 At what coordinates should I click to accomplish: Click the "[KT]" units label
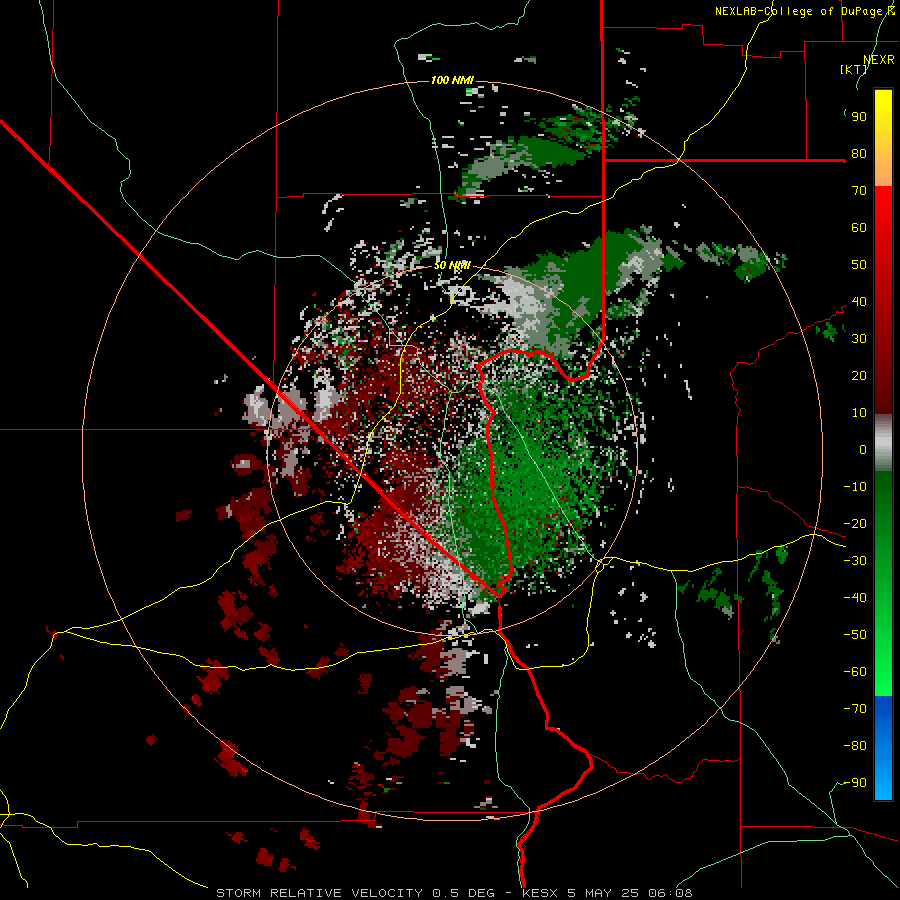pos(854,69)
